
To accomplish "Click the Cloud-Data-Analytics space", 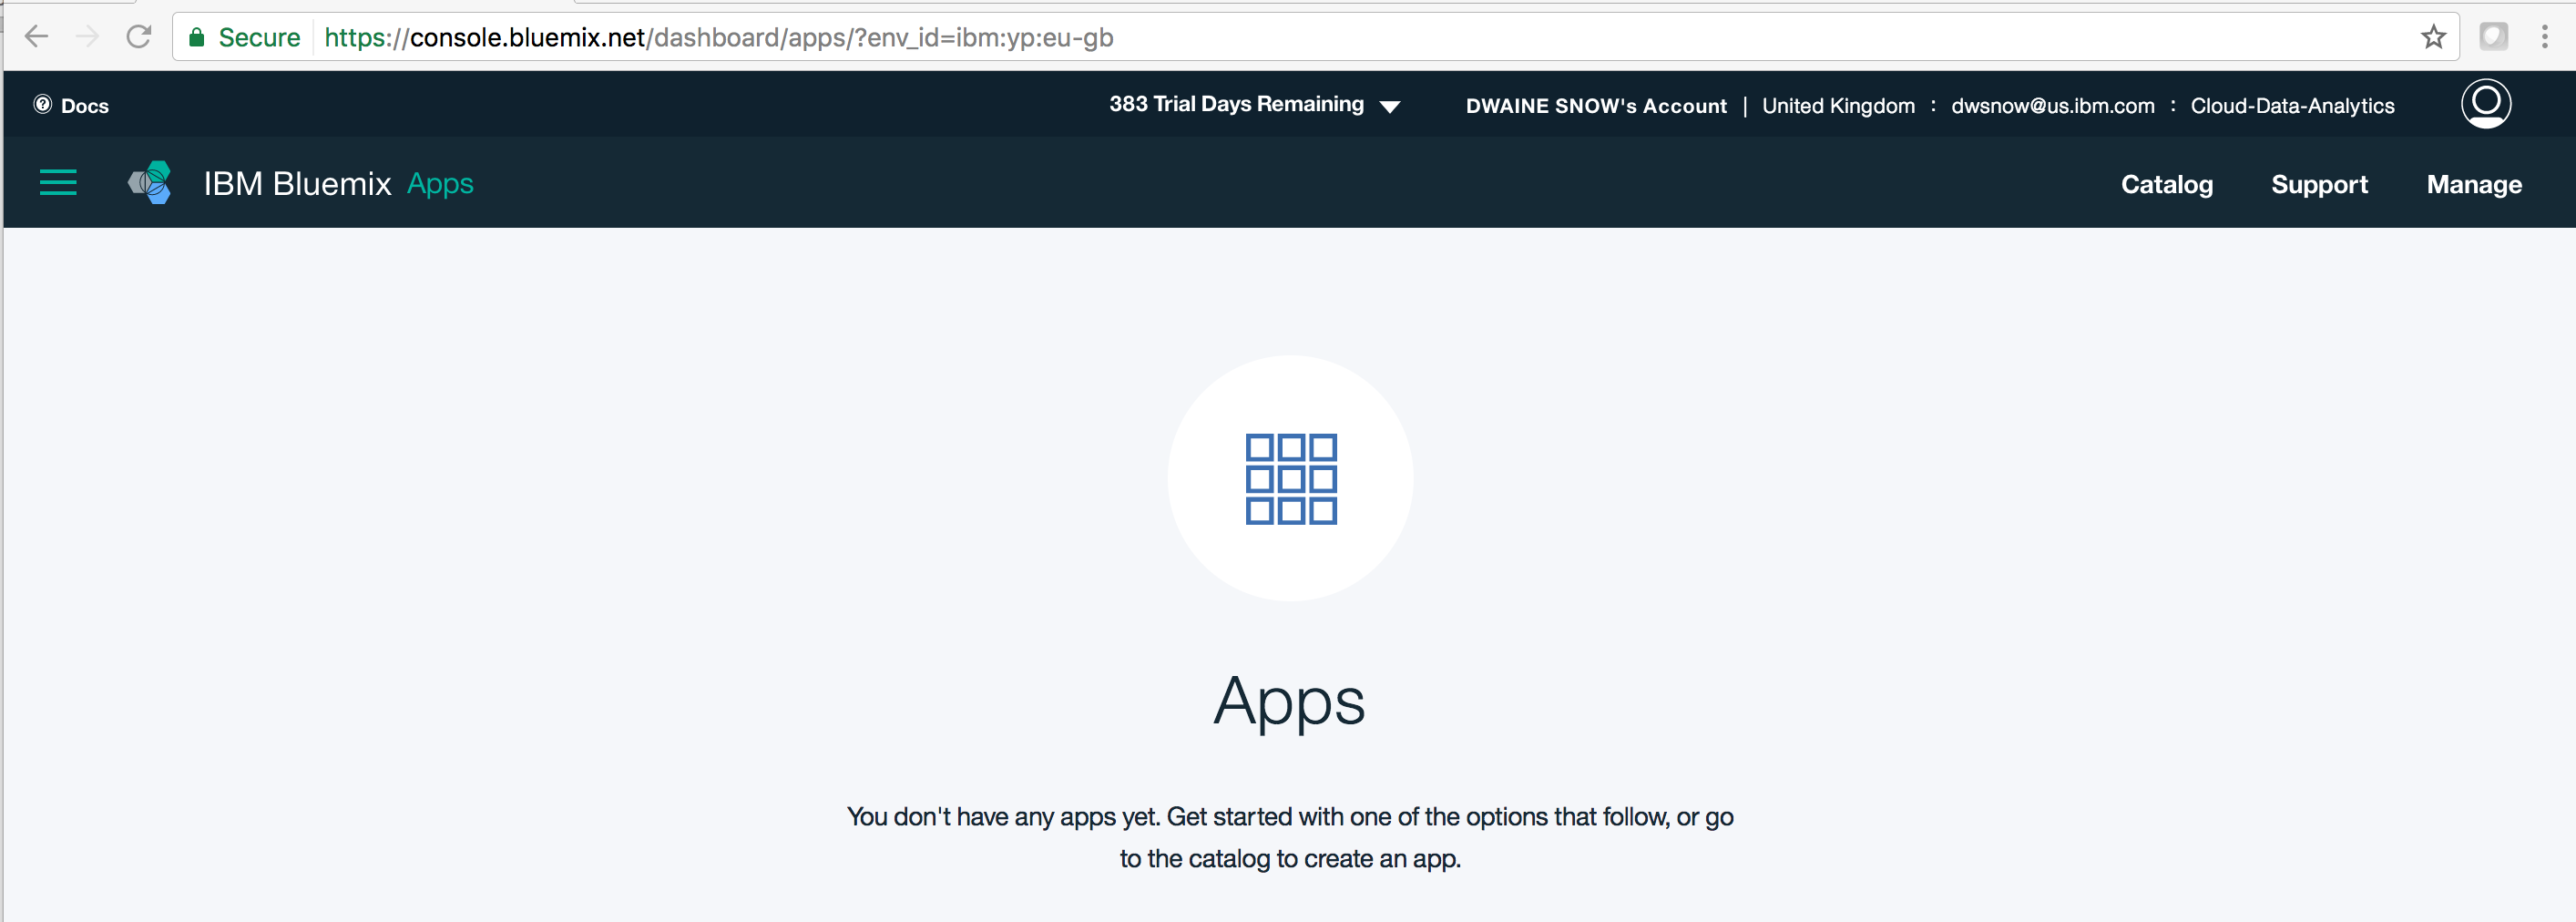I will (2292, 106).
